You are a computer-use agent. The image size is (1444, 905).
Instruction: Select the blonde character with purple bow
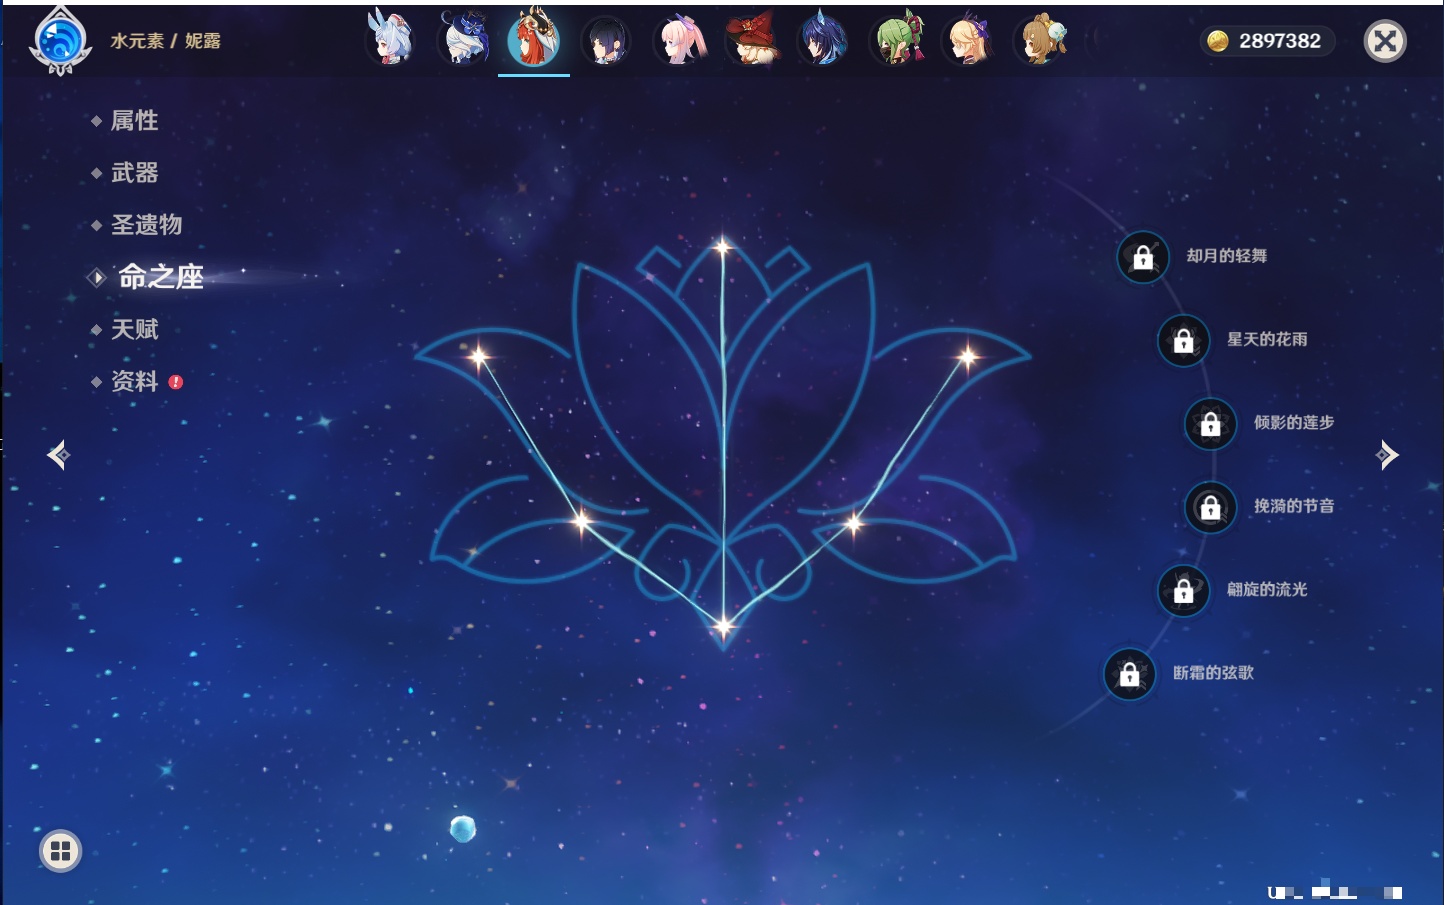(968, 39)
